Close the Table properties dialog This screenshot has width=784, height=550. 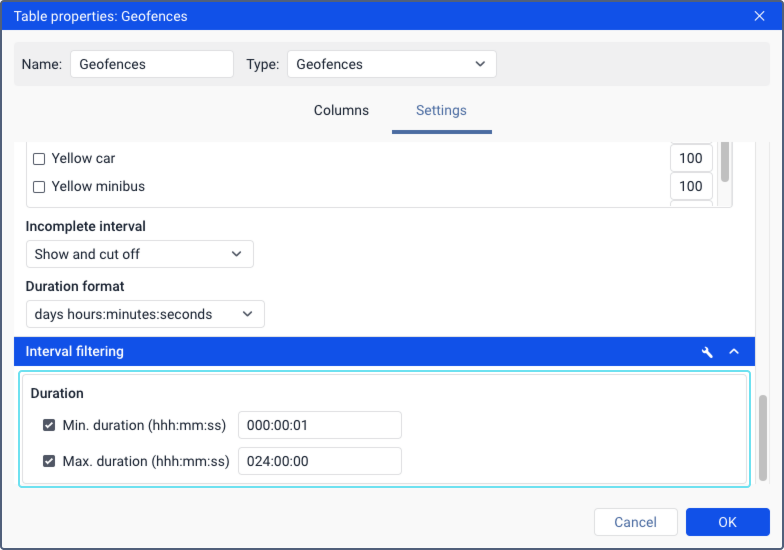[x=759, y=16]
